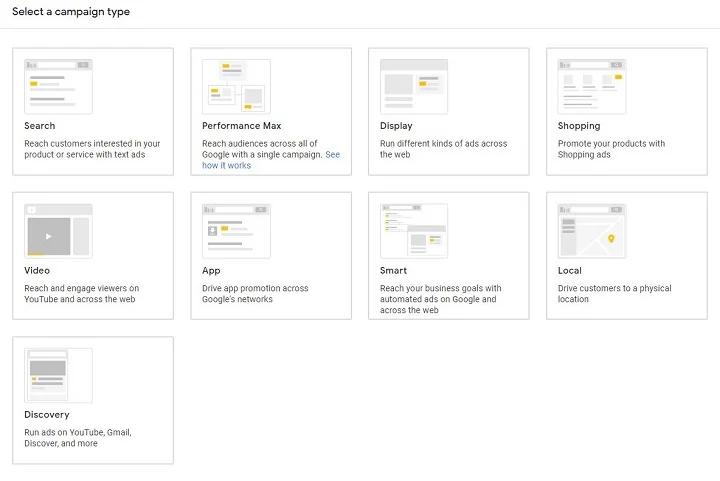Click 'Reach and engage viewers on YouTube' text
Image resolution: width=720 pixels, height=481 pixels.
click(x=82, y=294)
